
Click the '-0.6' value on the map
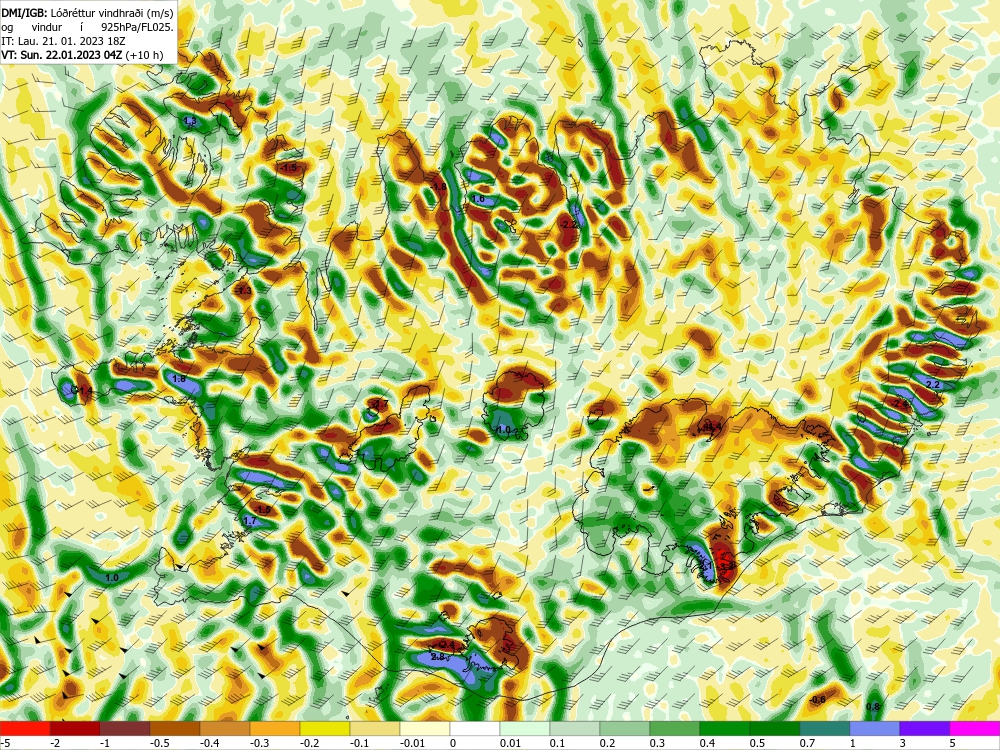coord(817,700)
